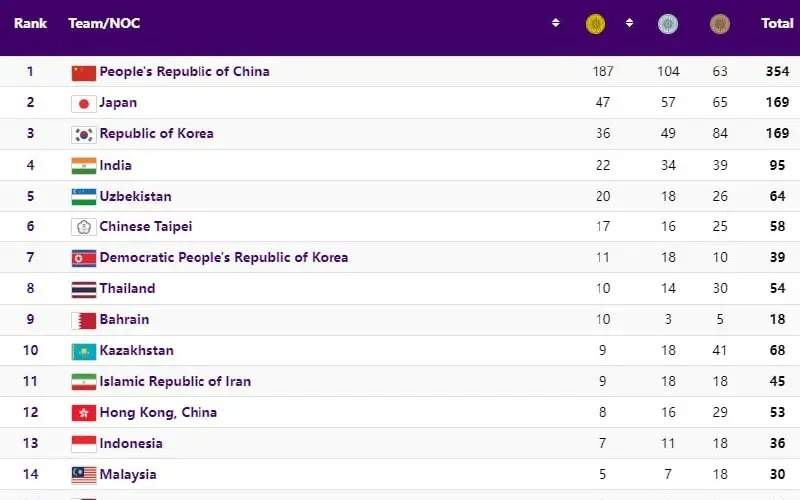Click the Chinese Taipei flag icon

pos(84,227)
